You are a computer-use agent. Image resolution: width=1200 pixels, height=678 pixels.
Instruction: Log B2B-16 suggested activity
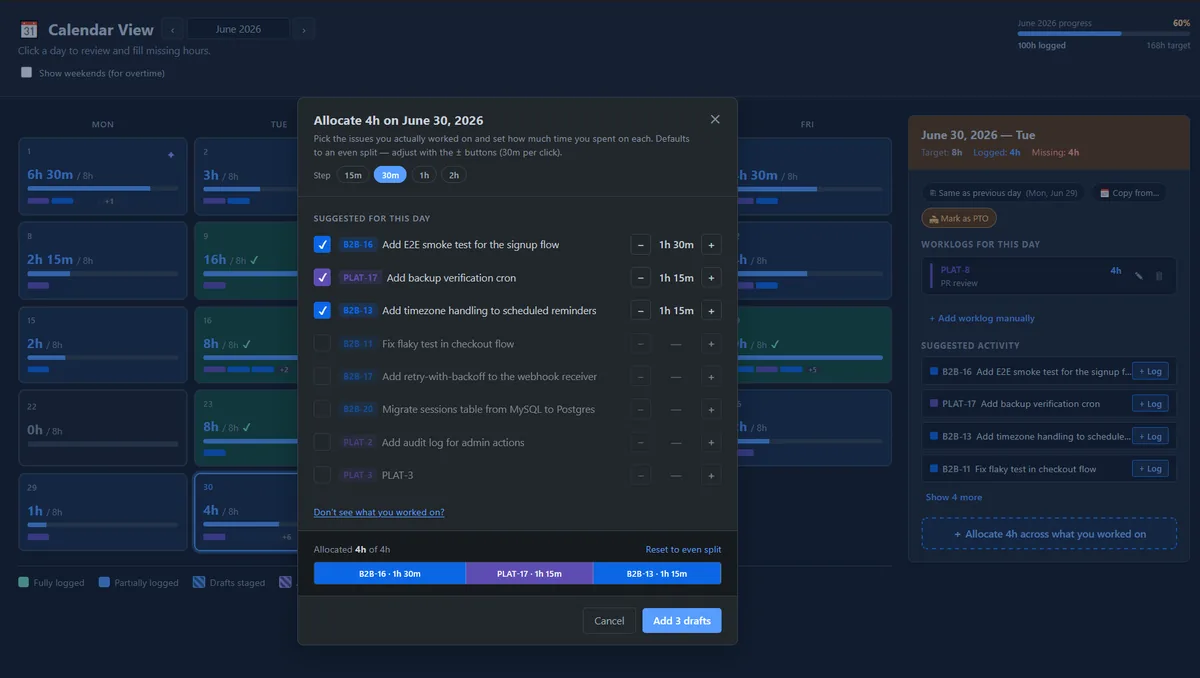pos(1150,371)
